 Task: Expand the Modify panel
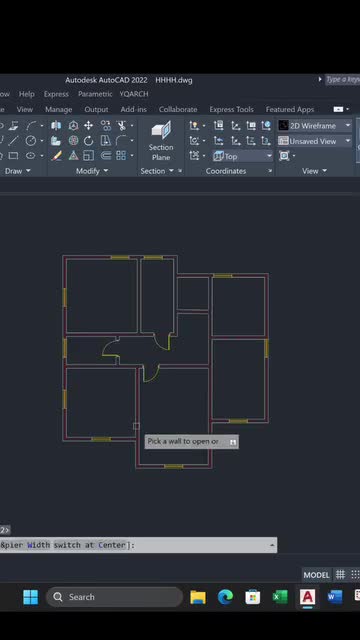(92, 171)
